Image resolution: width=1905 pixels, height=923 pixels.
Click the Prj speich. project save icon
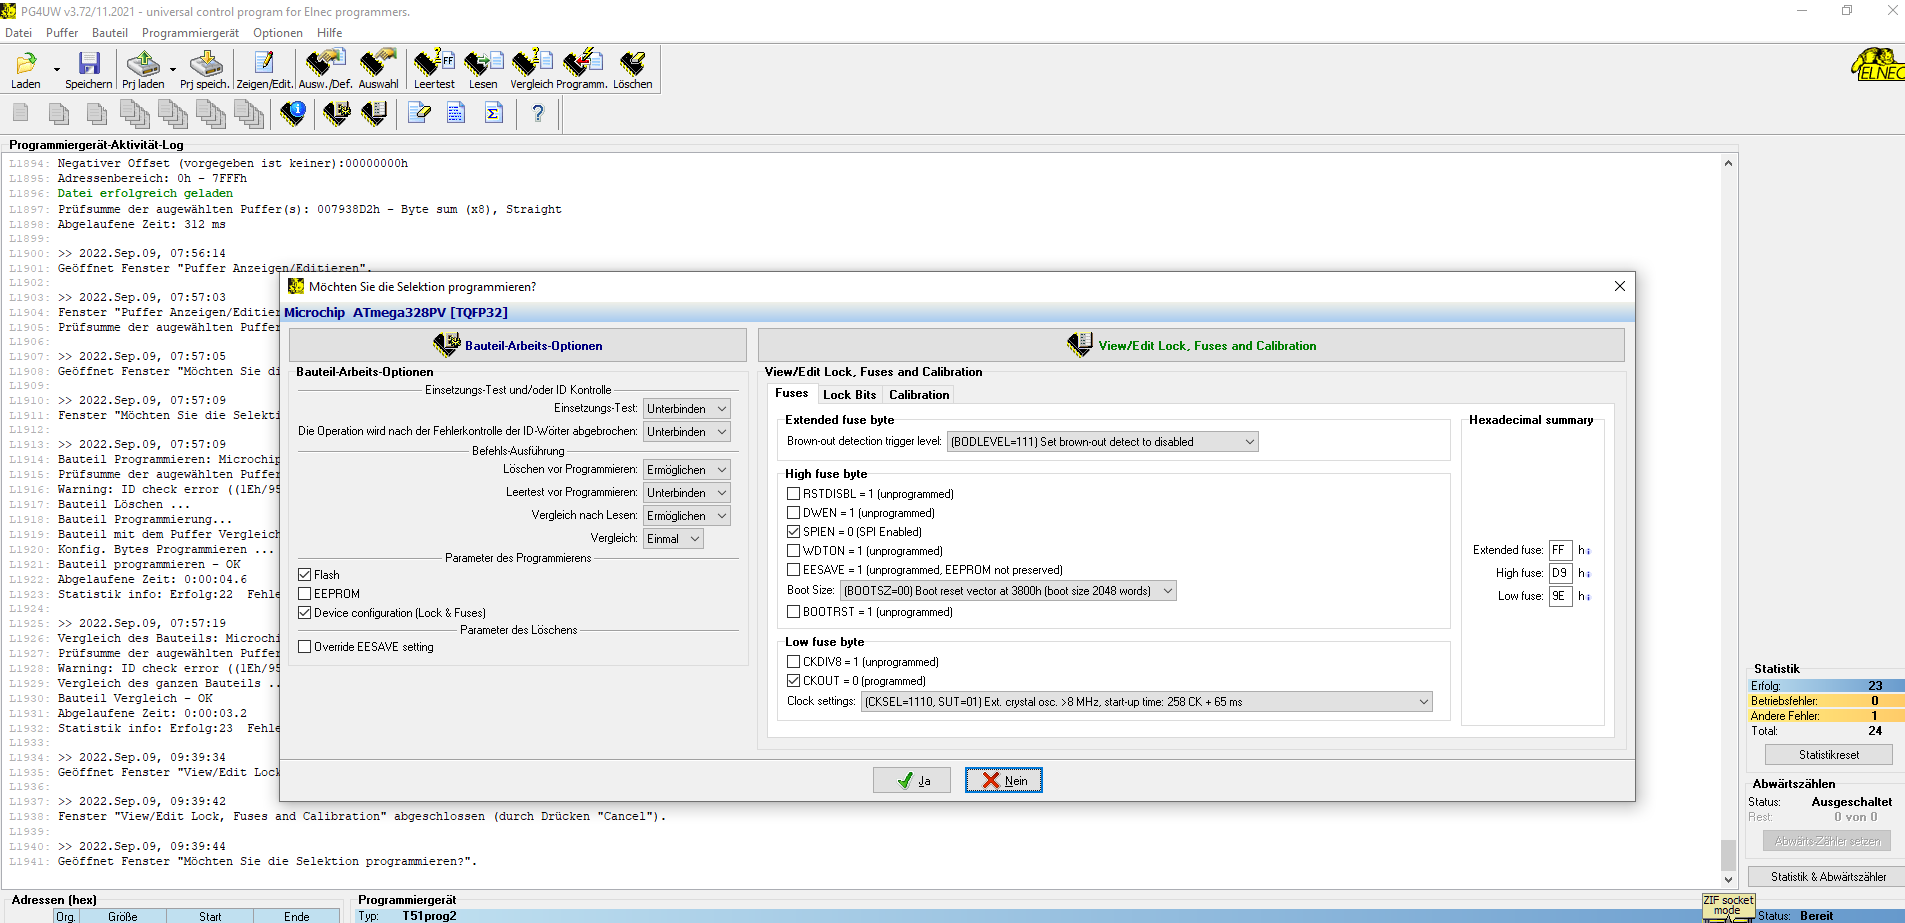206,64
